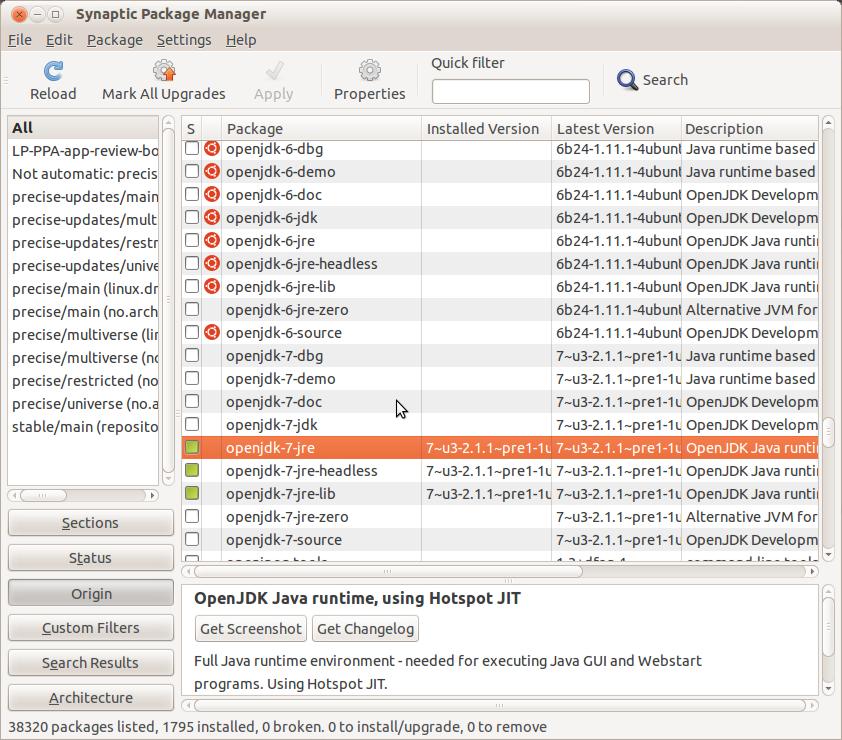
Task: Click the Reload toolbar icon
Action: (x=53, y=71)
